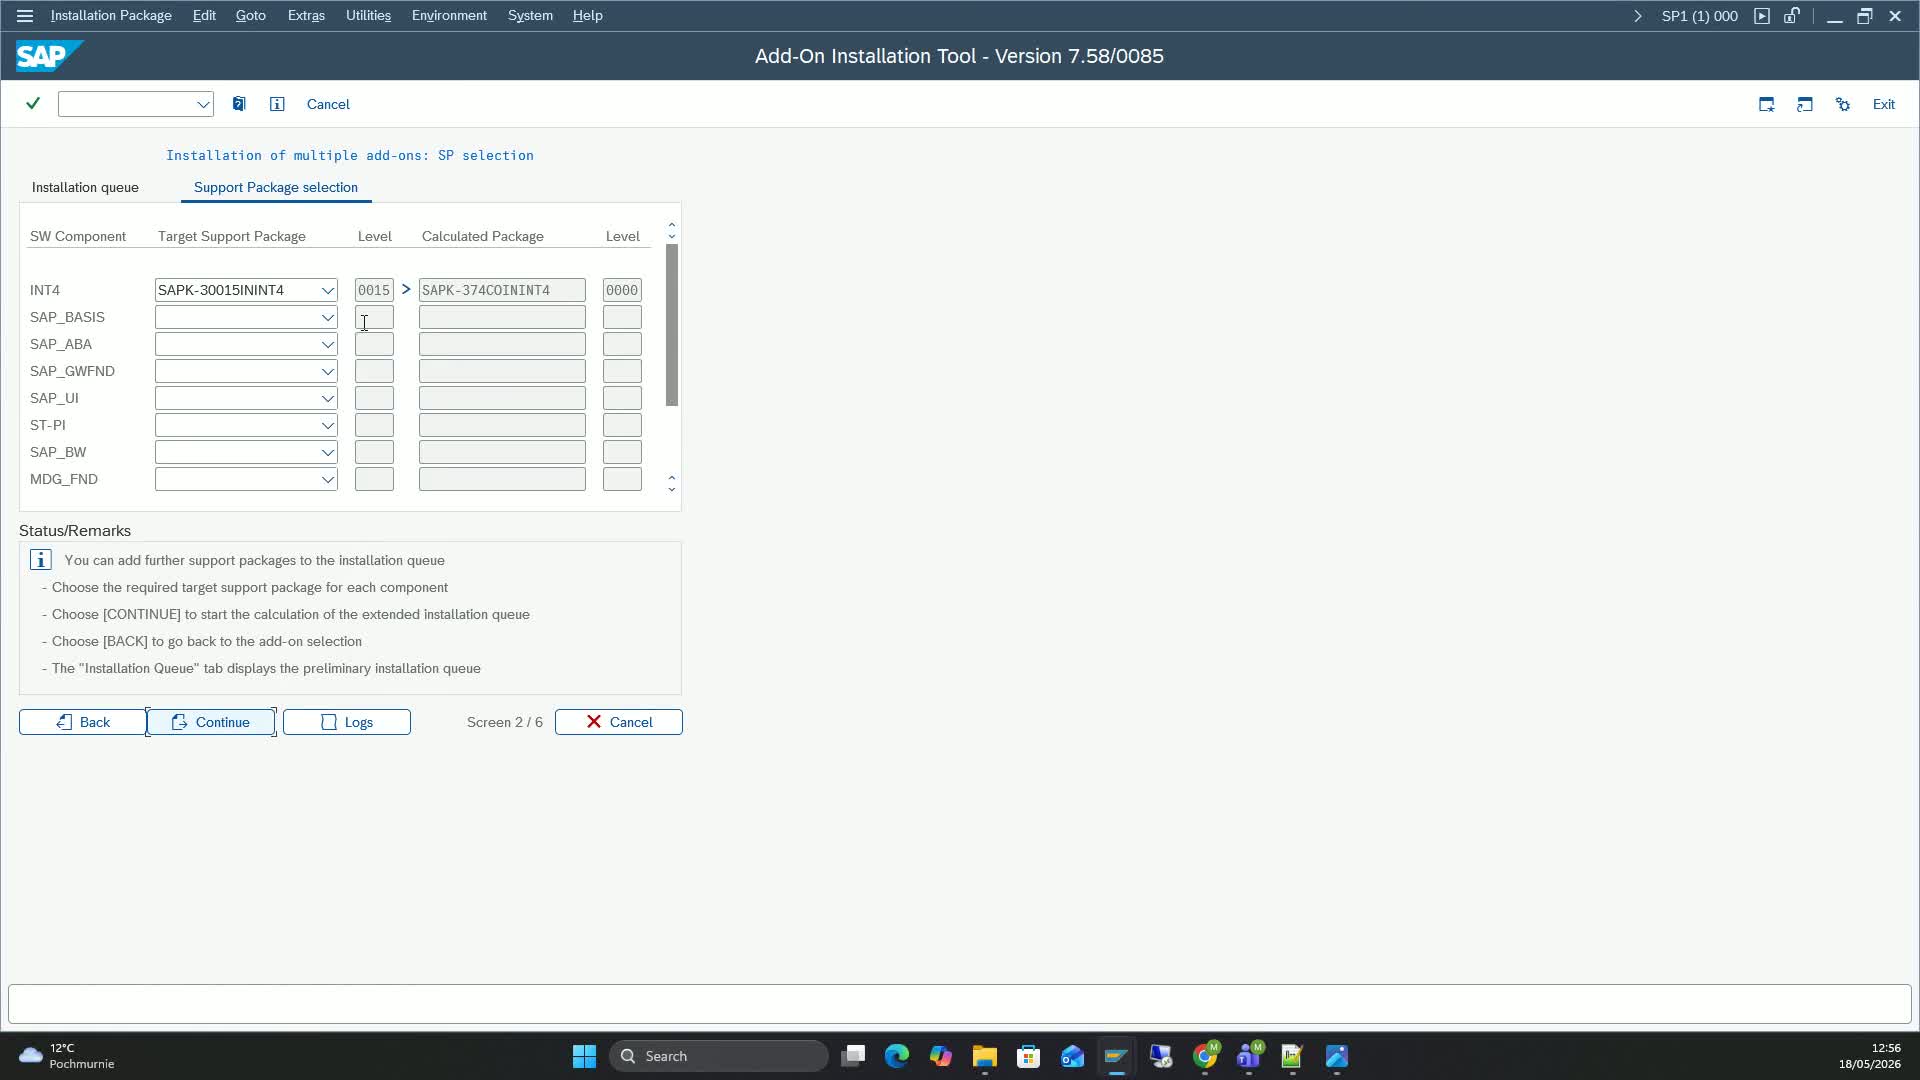1920x1080 pixels.
Task: Click the create new session icon
Action: point(1767,104)
